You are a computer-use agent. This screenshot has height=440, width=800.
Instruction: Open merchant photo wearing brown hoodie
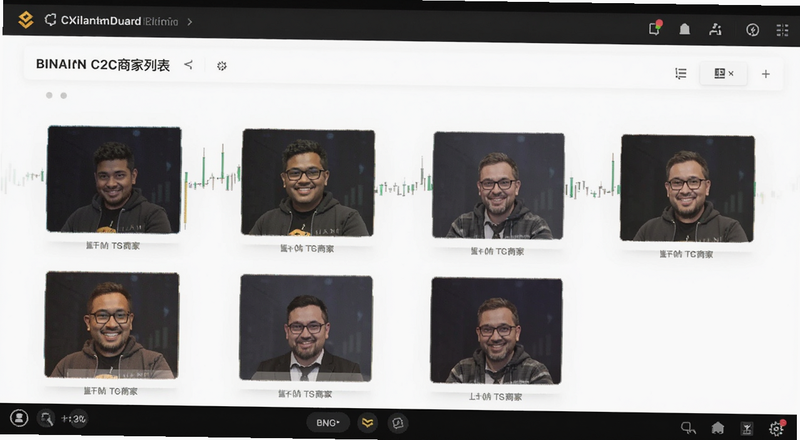tap(112, 325)
